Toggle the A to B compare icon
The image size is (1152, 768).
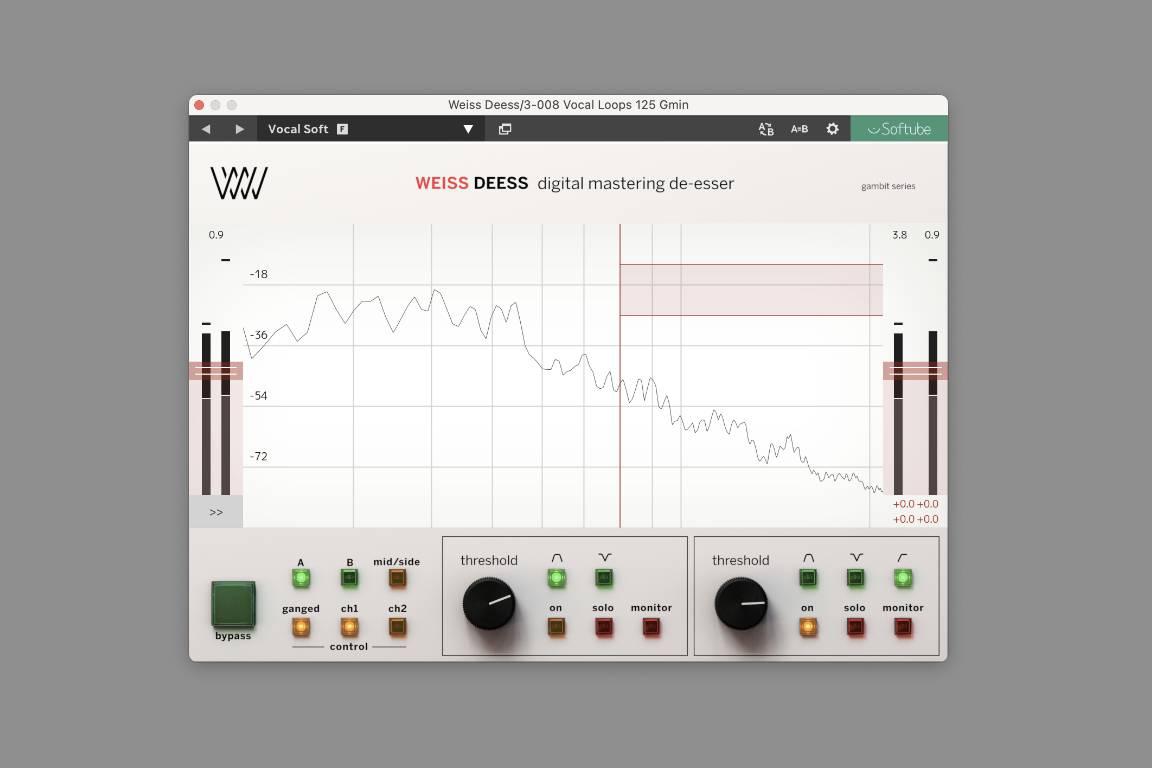click(766, 129)
